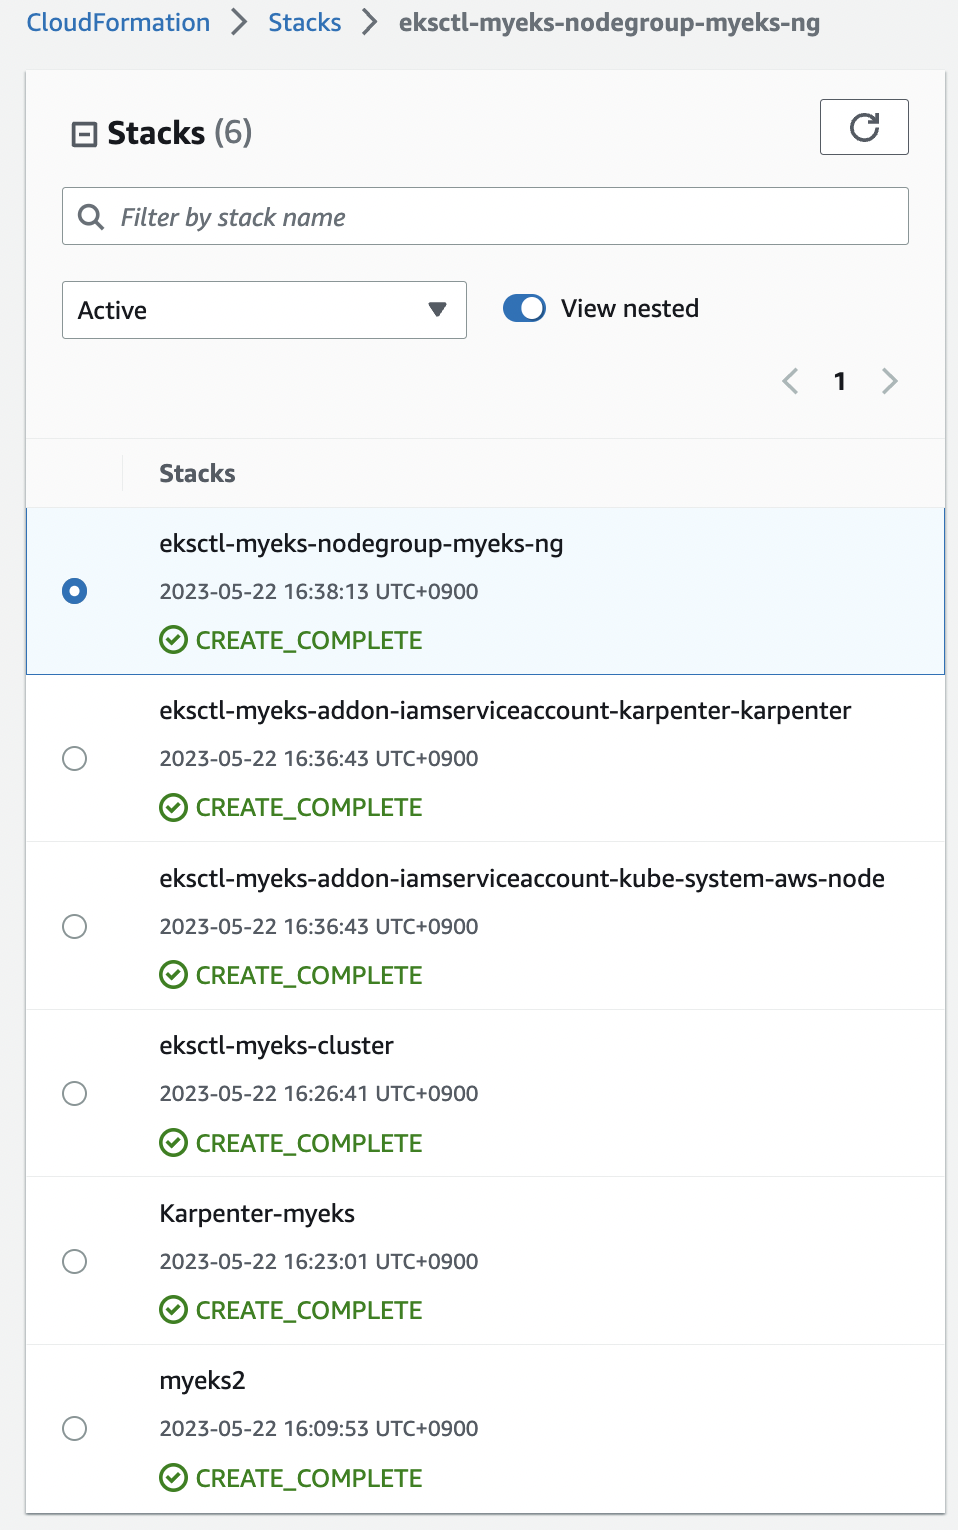
Task: Open stack eksctl-myeks-addon-iamserviceaccount-karpenter-karpenter
Action: click(505, 711)
